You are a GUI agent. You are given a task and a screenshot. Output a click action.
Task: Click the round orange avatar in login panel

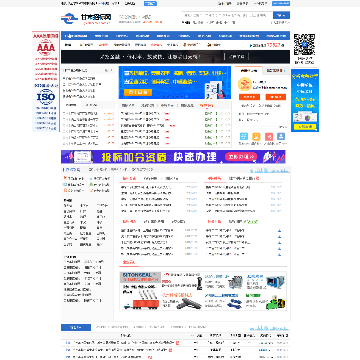point(244,84)
